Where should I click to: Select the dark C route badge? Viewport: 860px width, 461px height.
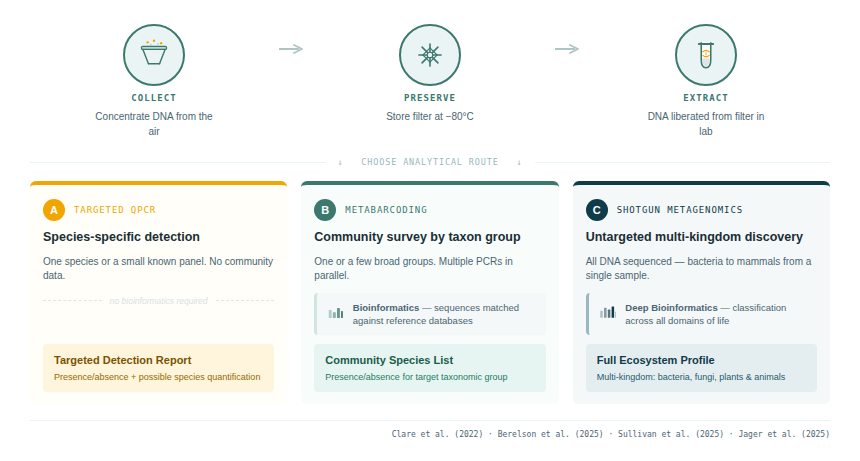pyautogui.click(x=597, y=210)
